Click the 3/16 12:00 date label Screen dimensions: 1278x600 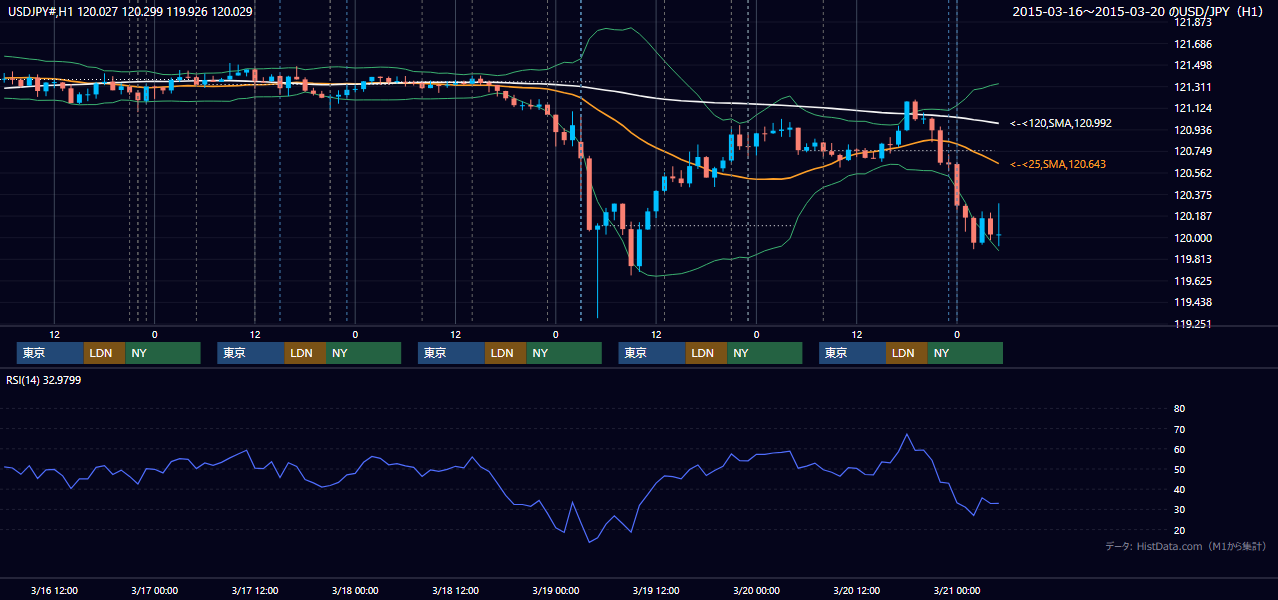click(x=54, y=590)
